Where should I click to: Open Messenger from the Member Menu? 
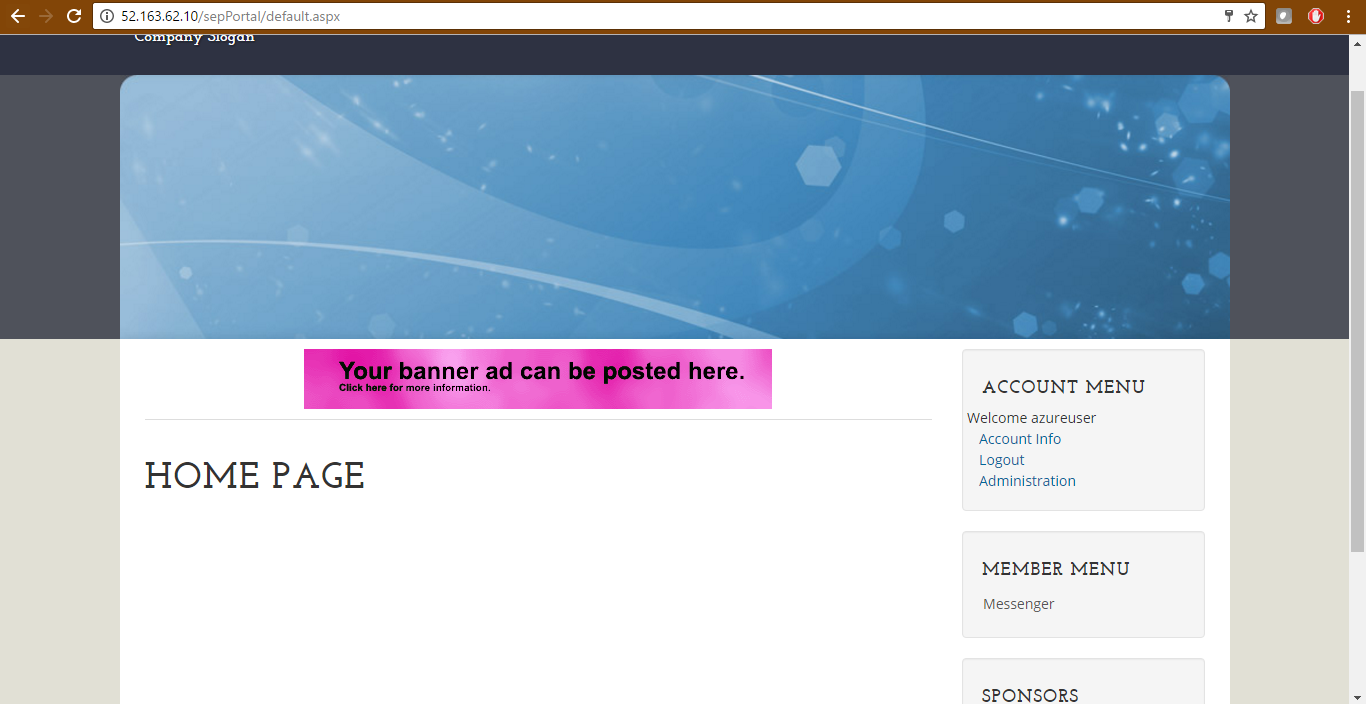pyautogui.click(x=1018, y=604)
